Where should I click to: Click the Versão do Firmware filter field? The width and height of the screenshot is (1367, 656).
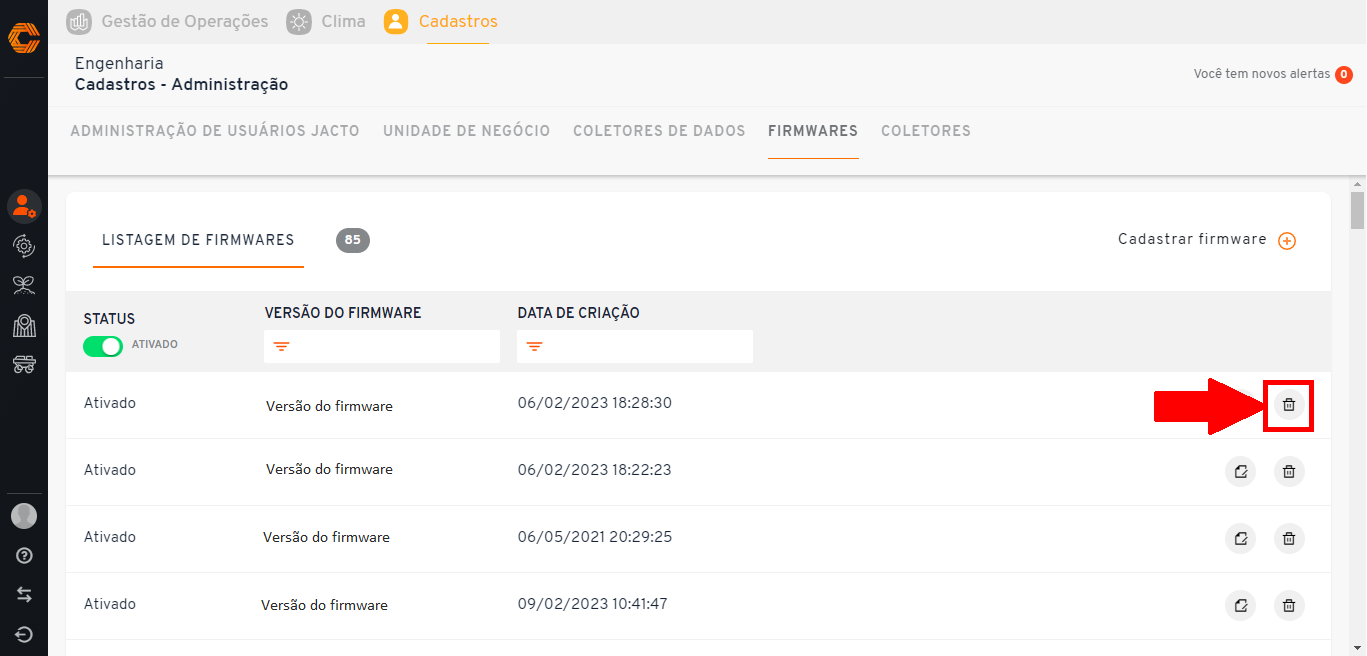click(x=382, y=347)
